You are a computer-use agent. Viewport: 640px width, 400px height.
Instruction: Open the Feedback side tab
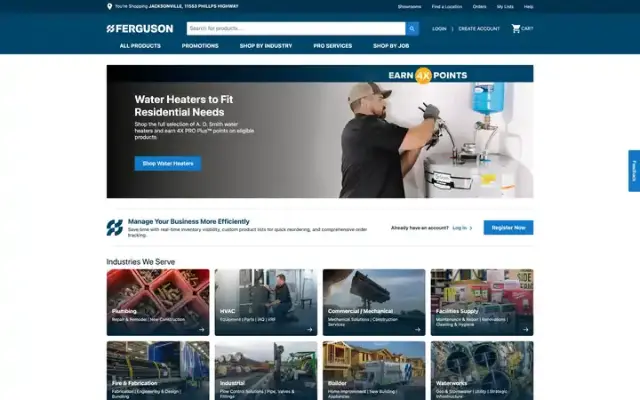(634, 171)
